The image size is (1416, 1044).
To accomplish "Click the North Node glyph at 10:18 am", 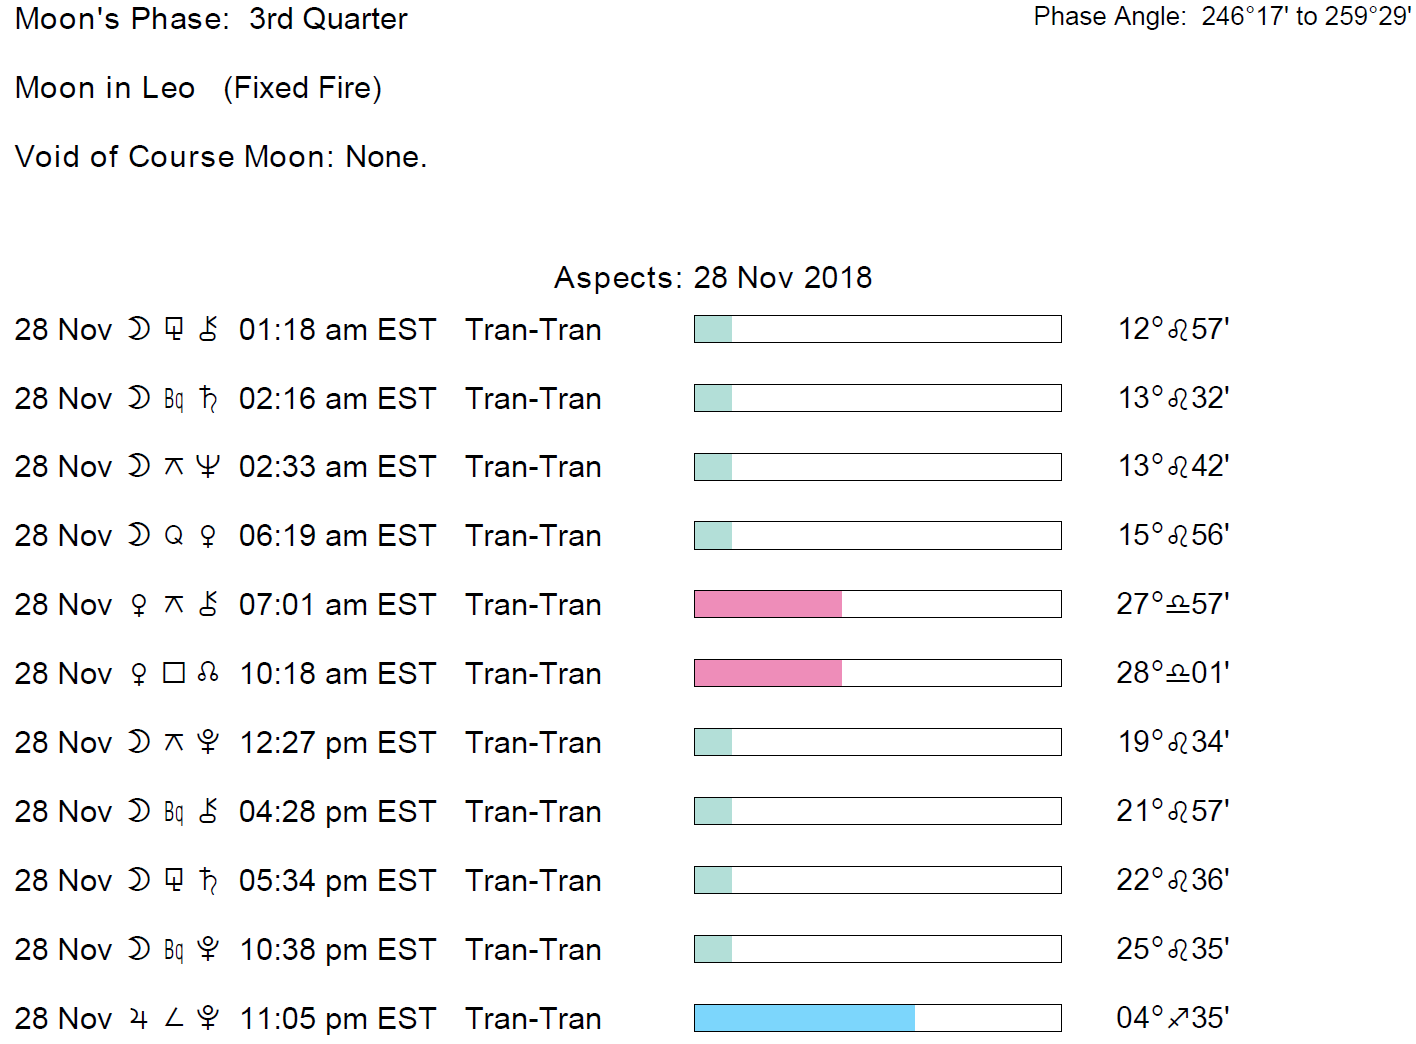I will (x=208, y=673).
